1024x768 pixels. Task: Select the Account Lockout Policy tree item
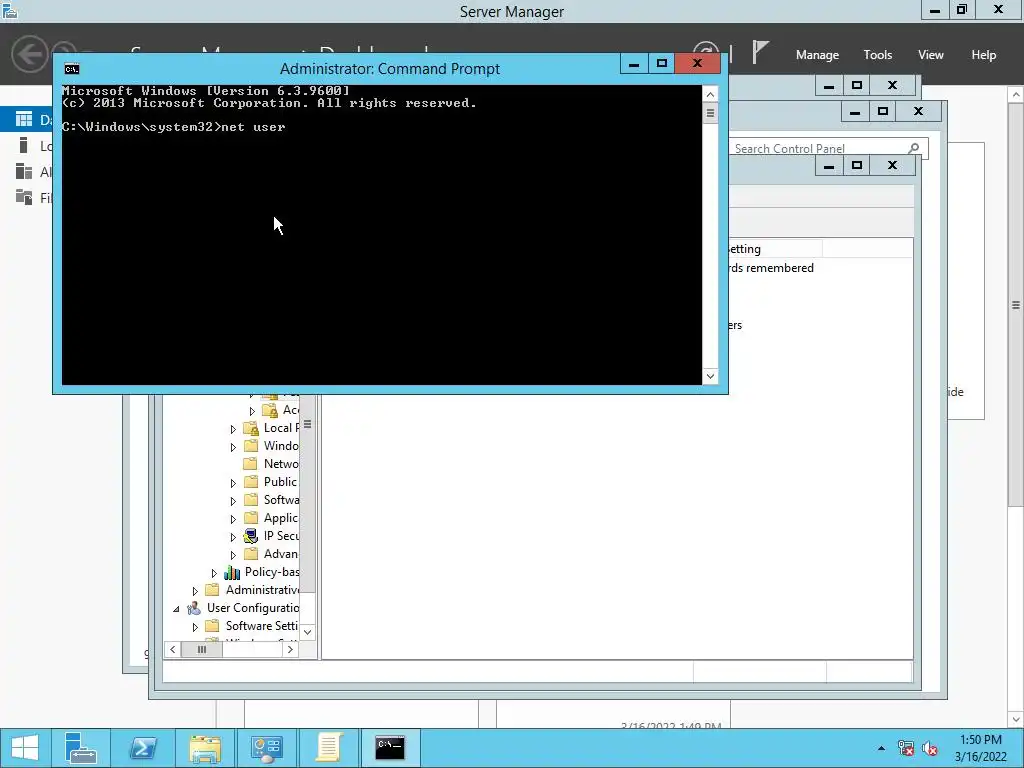(x=280, y=410)
